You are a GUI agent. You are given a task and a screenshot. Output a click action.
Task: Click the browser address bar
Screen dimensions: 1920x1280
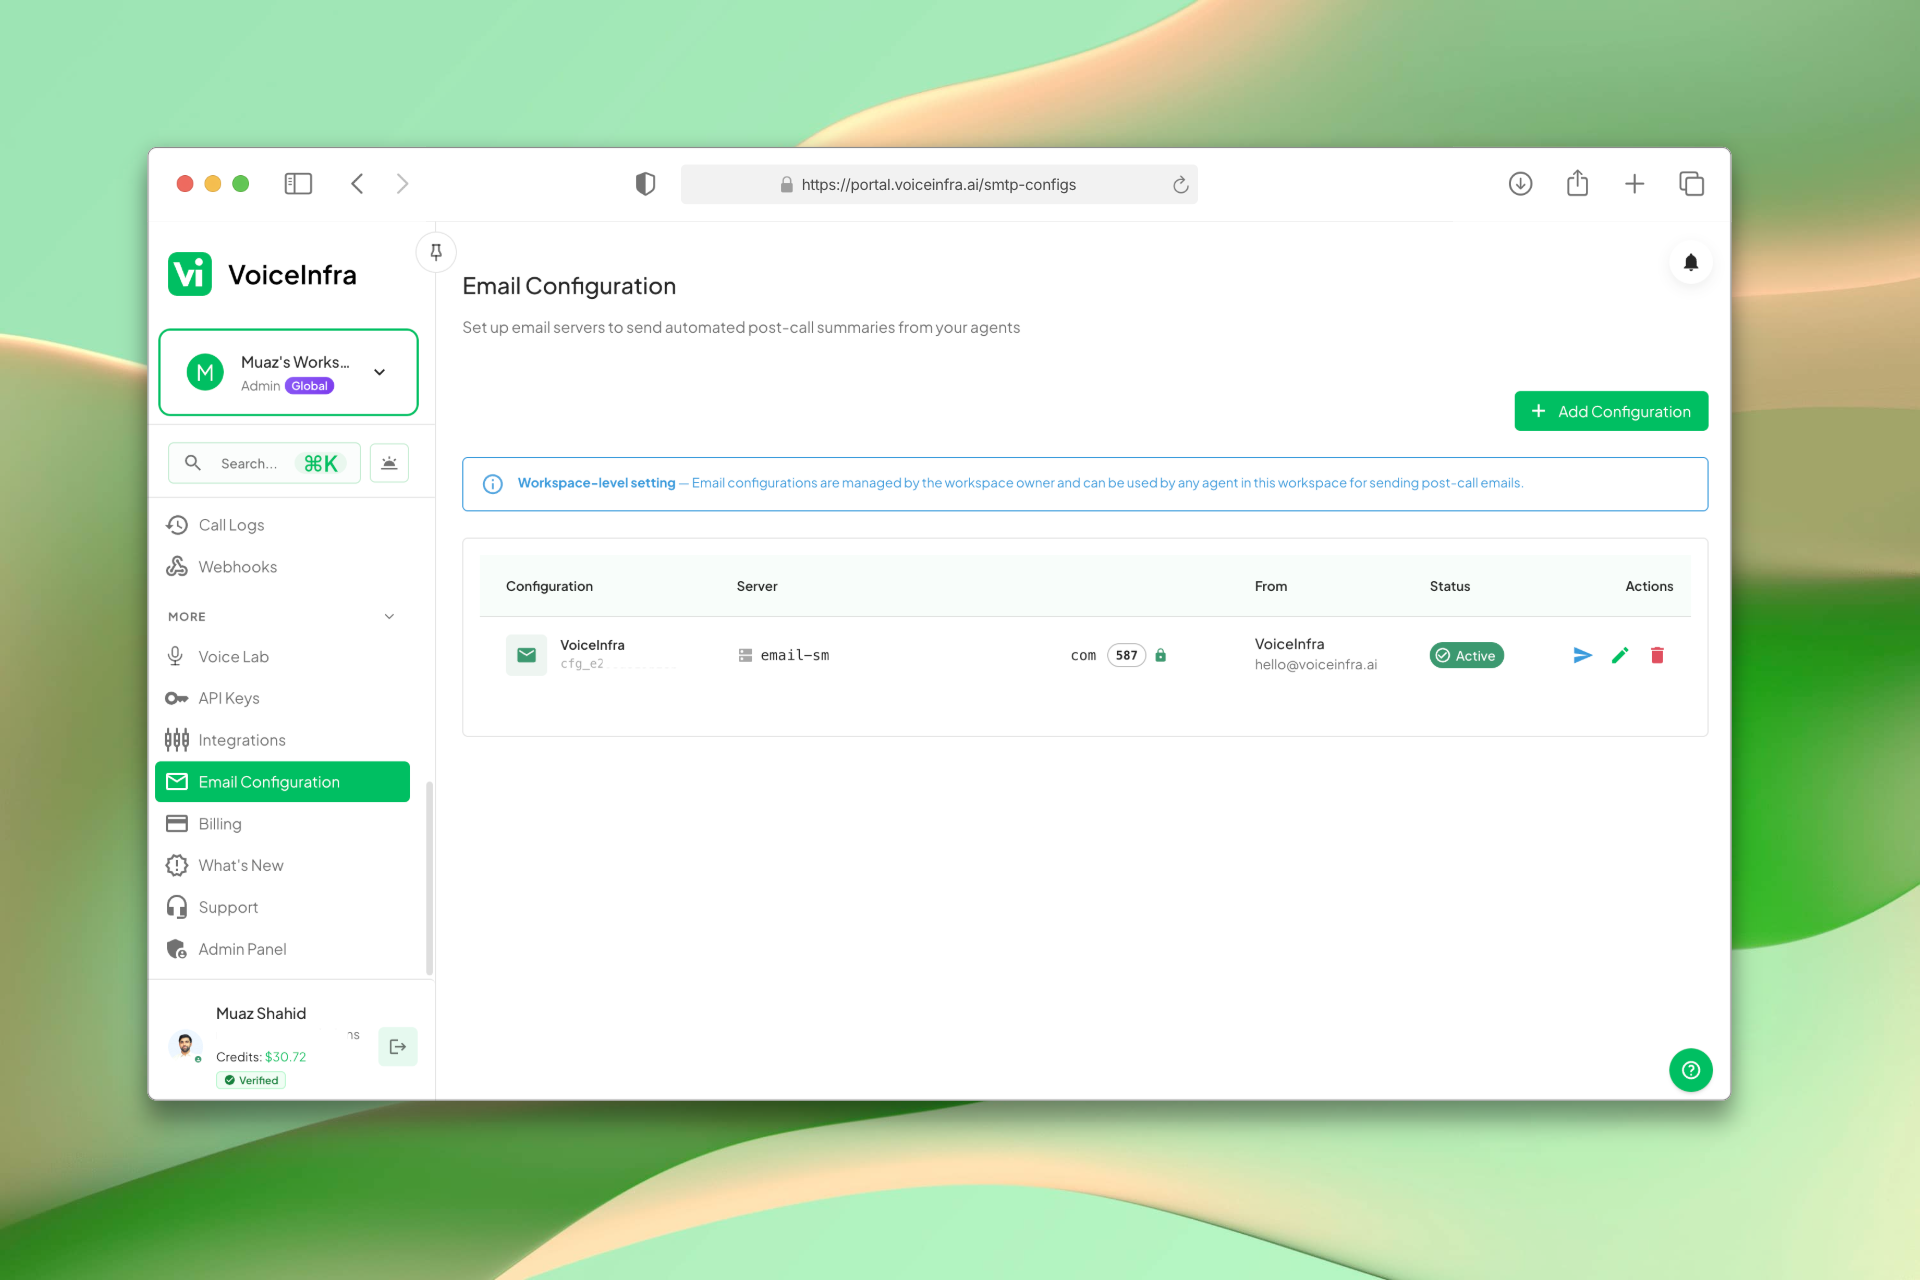coord(939,184)
